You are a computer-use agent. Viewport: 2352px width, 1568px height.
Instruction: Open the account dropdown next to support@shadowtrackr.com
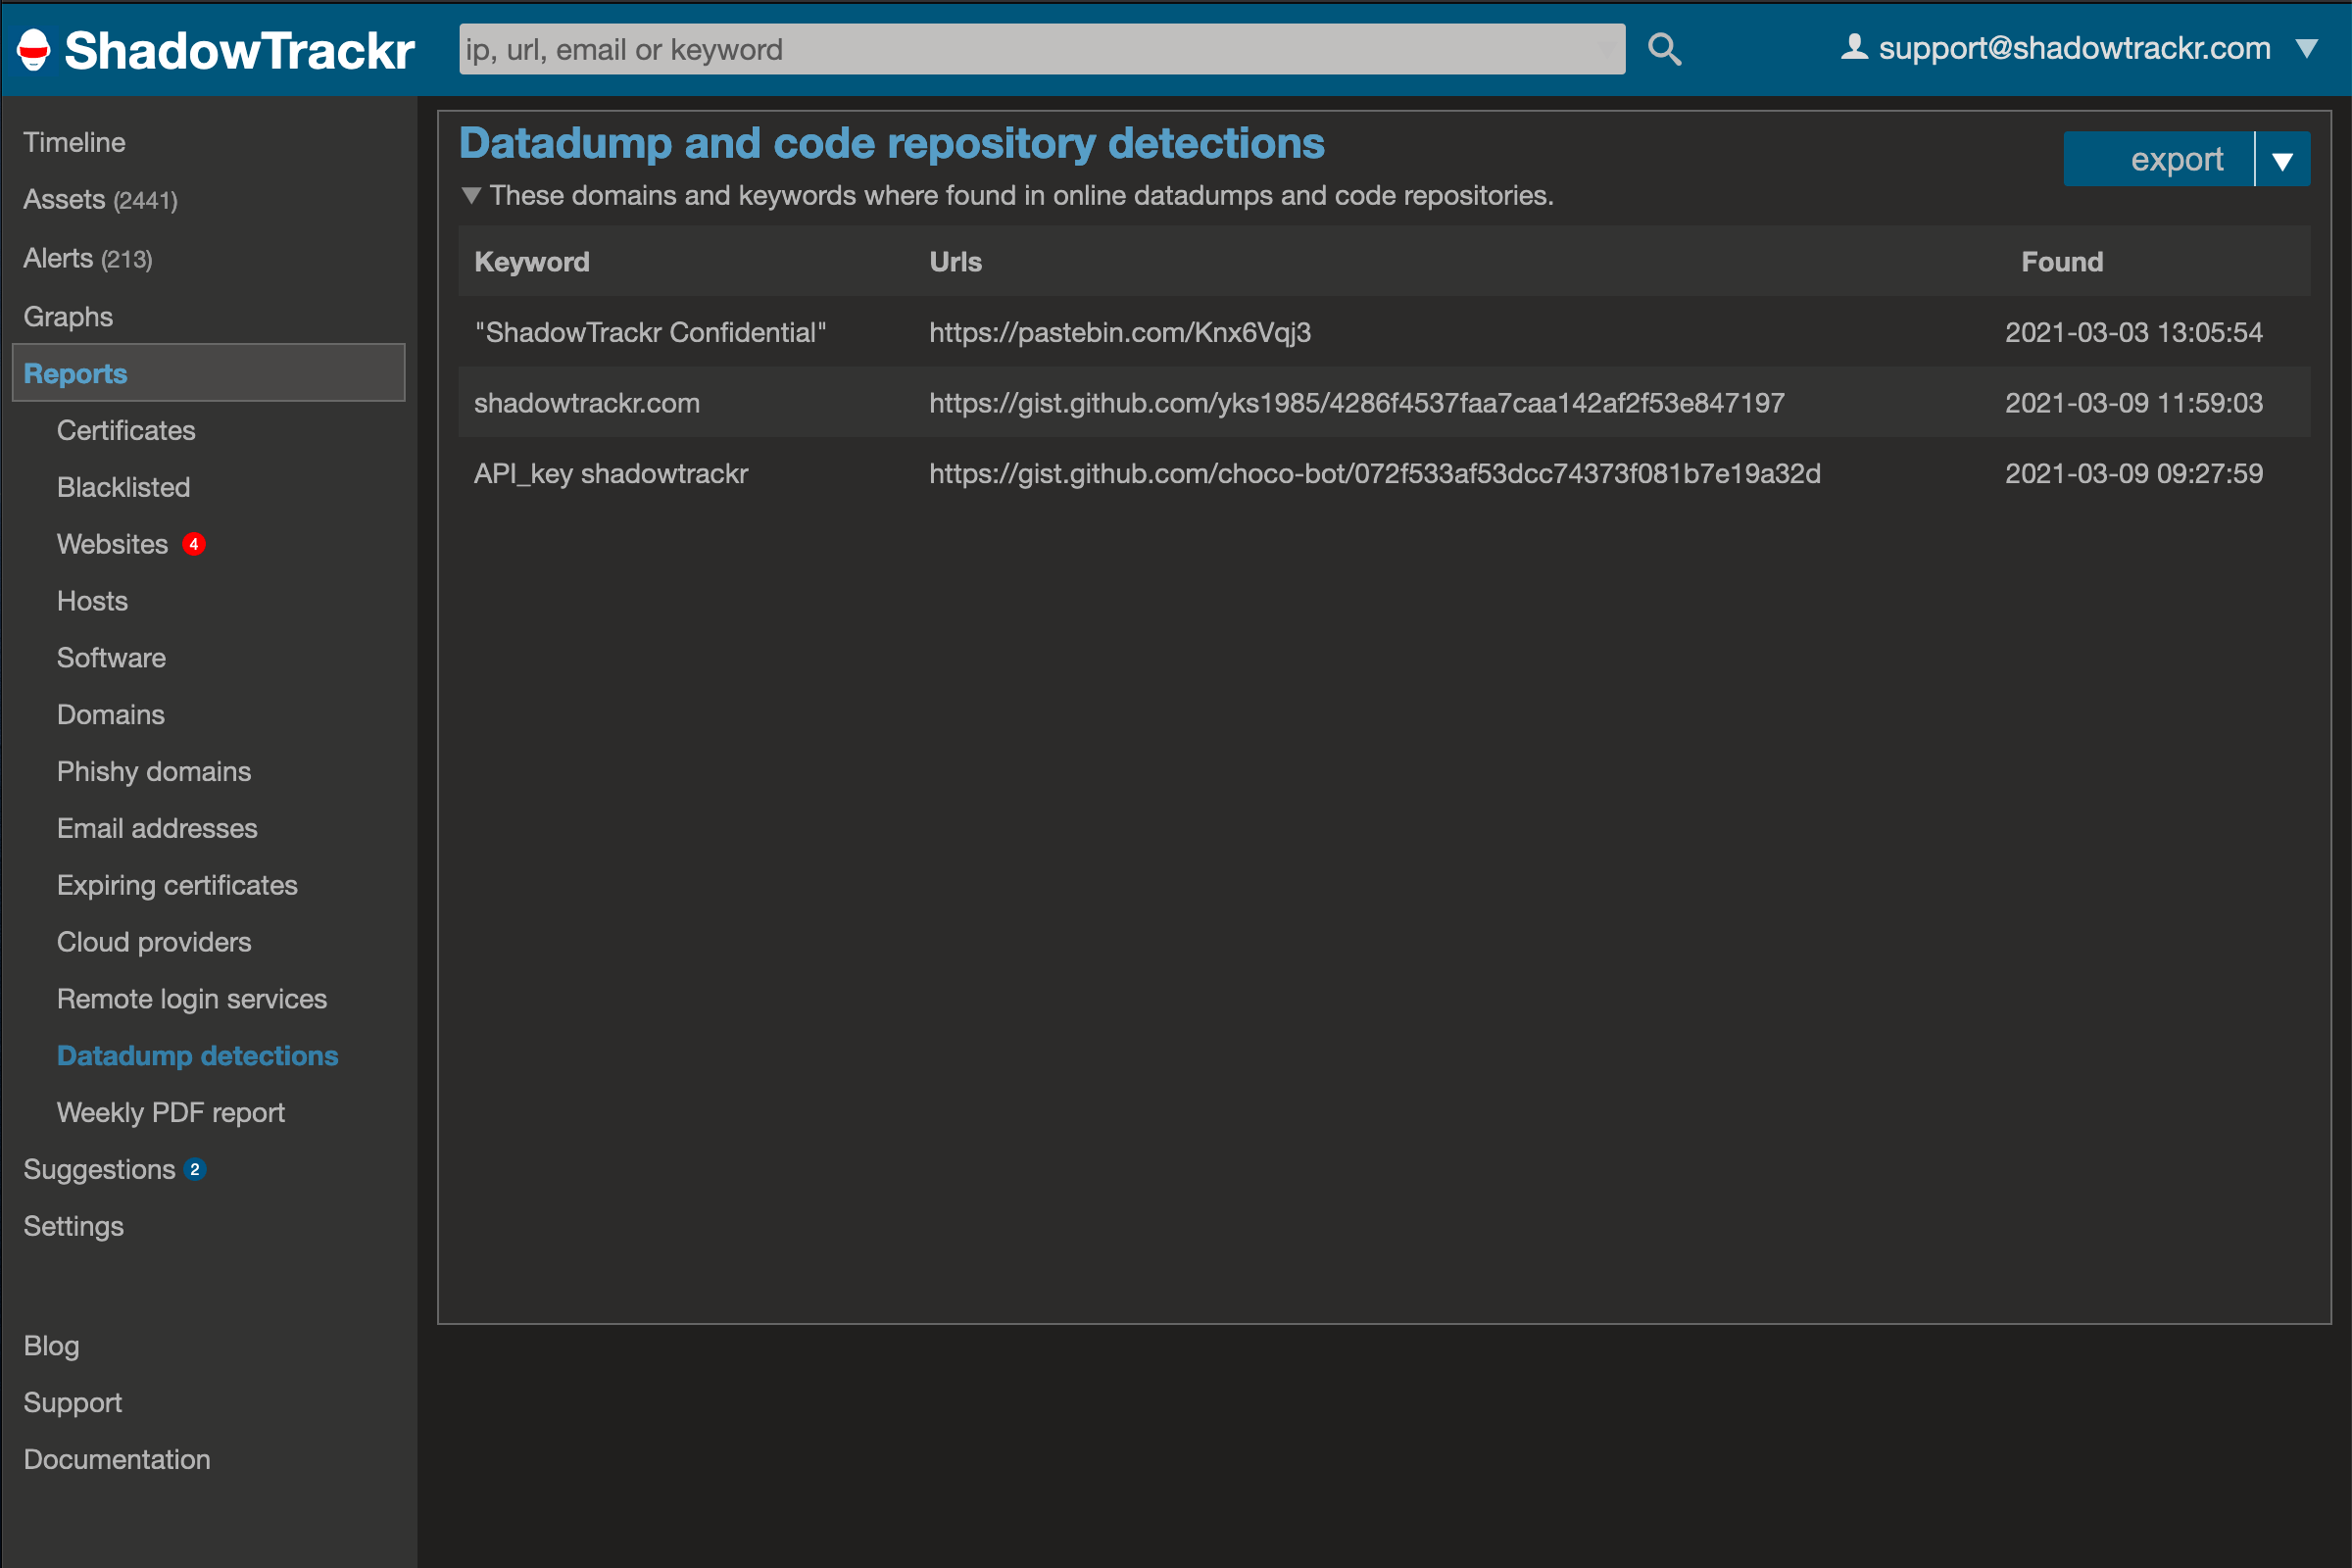coord(2307,47)
